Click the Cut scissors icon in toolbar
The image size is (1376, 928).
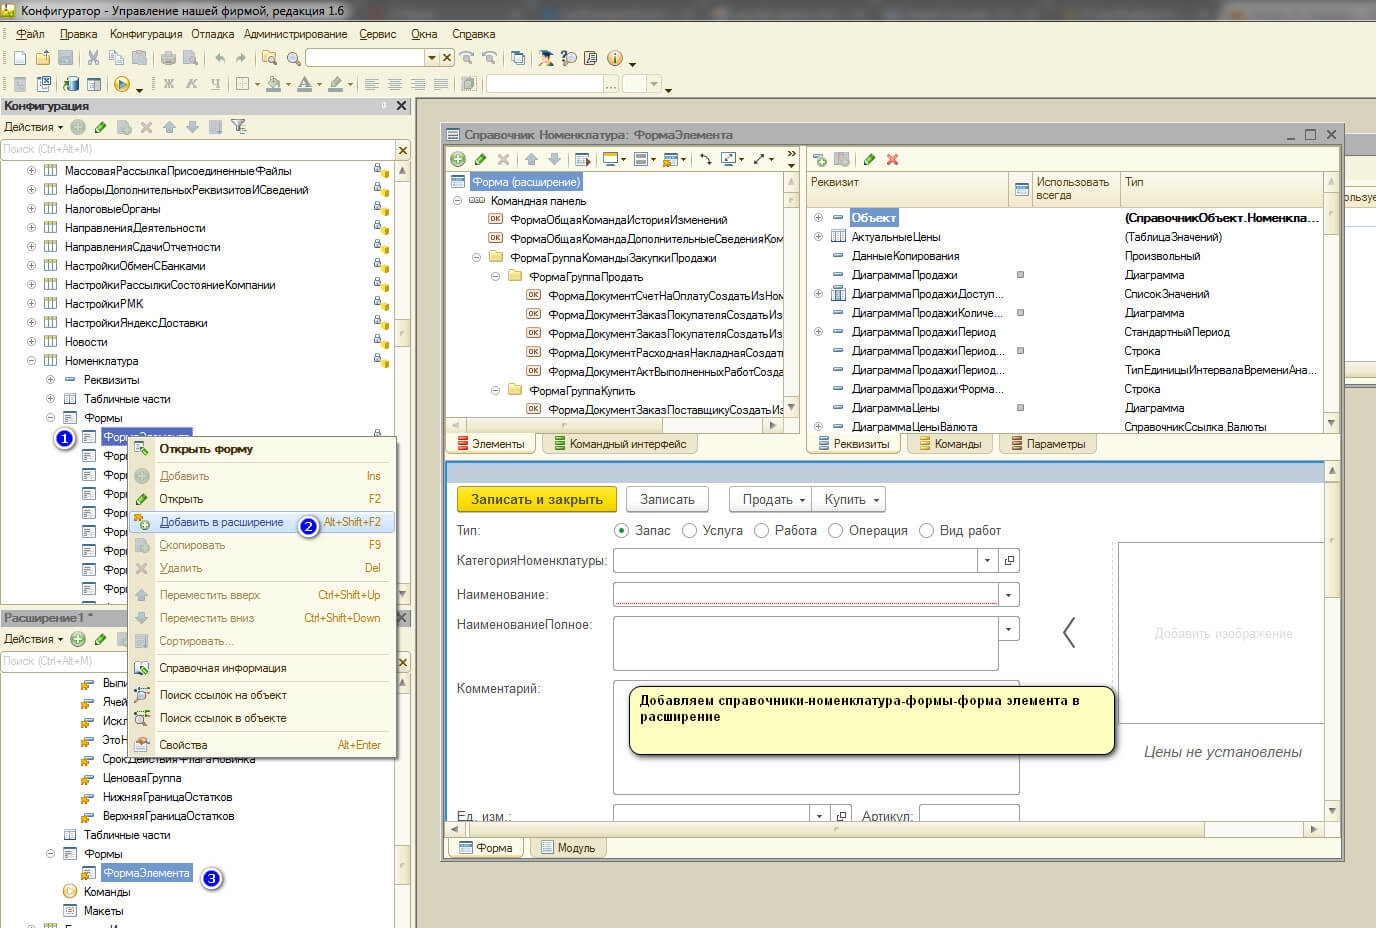[x=93, y=58]
